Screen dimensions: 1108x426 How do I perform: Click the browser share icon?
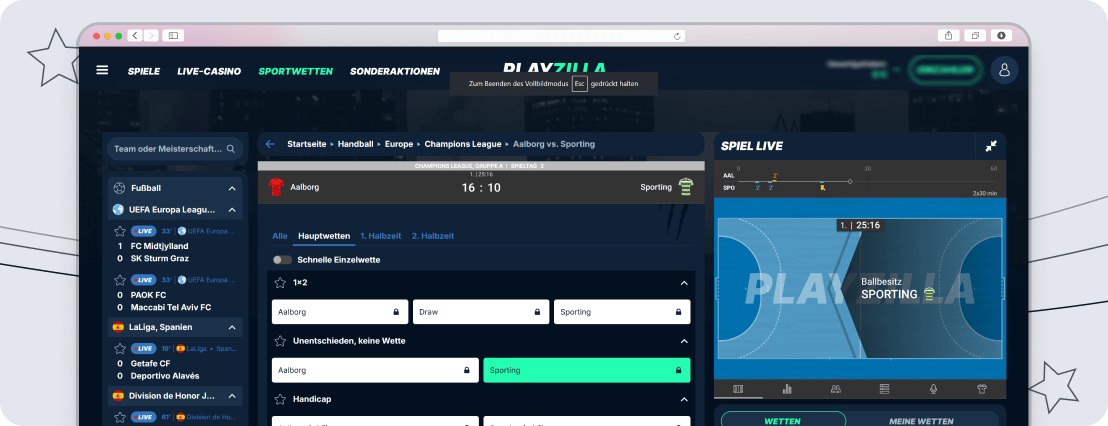[x=948, y=35]
